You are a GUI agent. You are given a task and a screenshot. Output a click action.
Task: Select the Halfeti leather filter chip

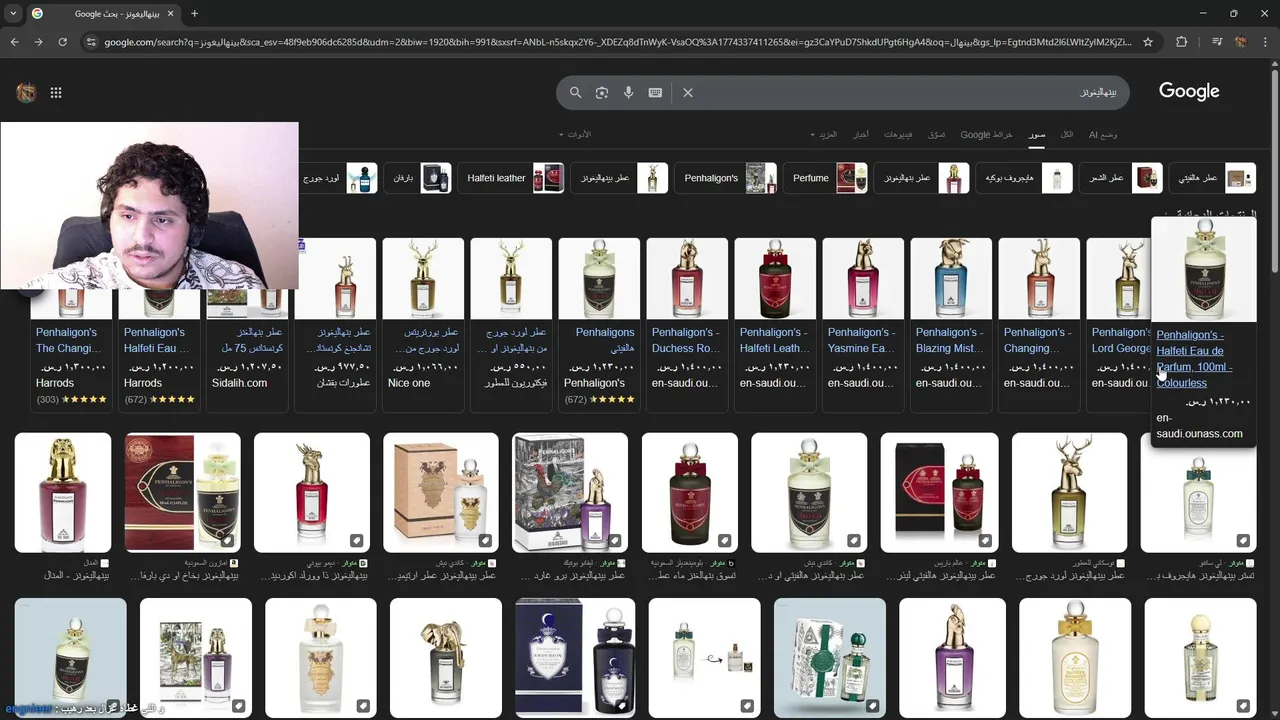pos(513,178)
